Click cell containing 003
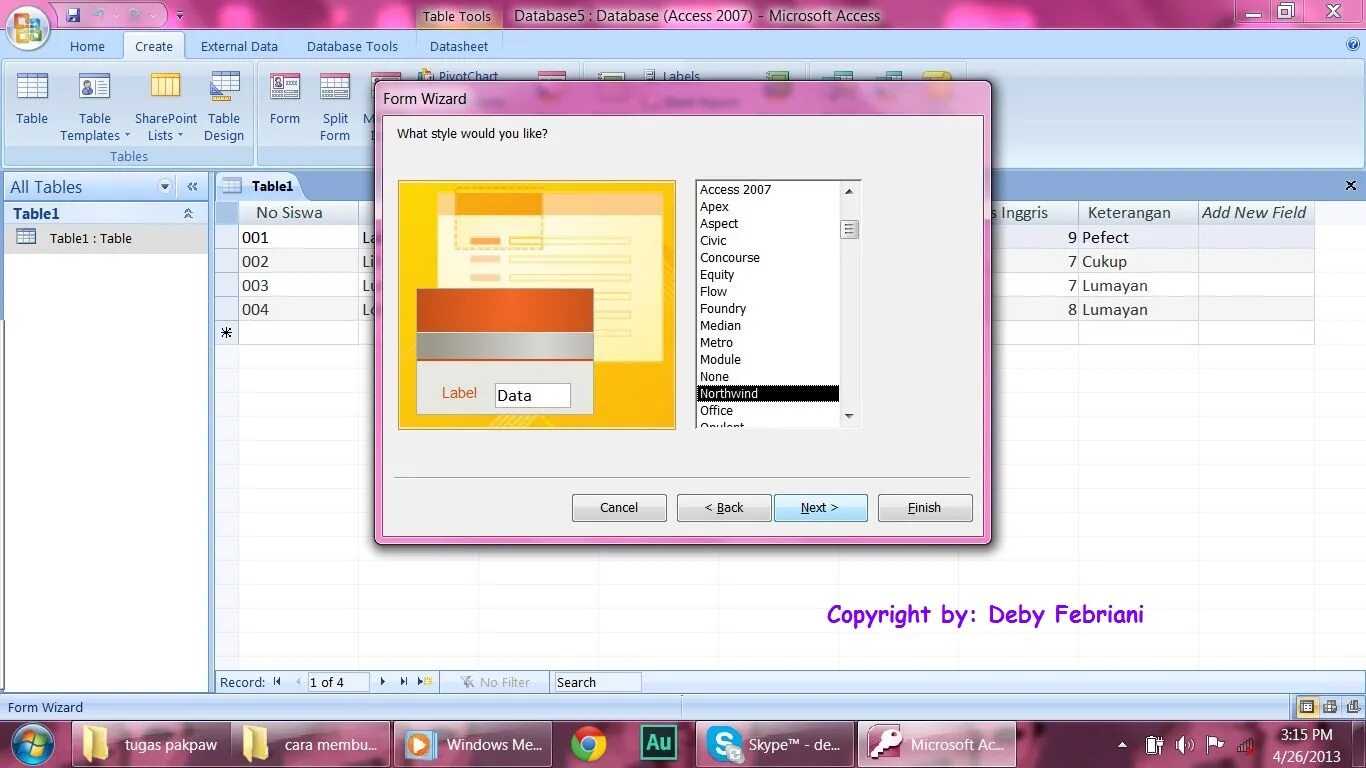 tap(299, 285)
